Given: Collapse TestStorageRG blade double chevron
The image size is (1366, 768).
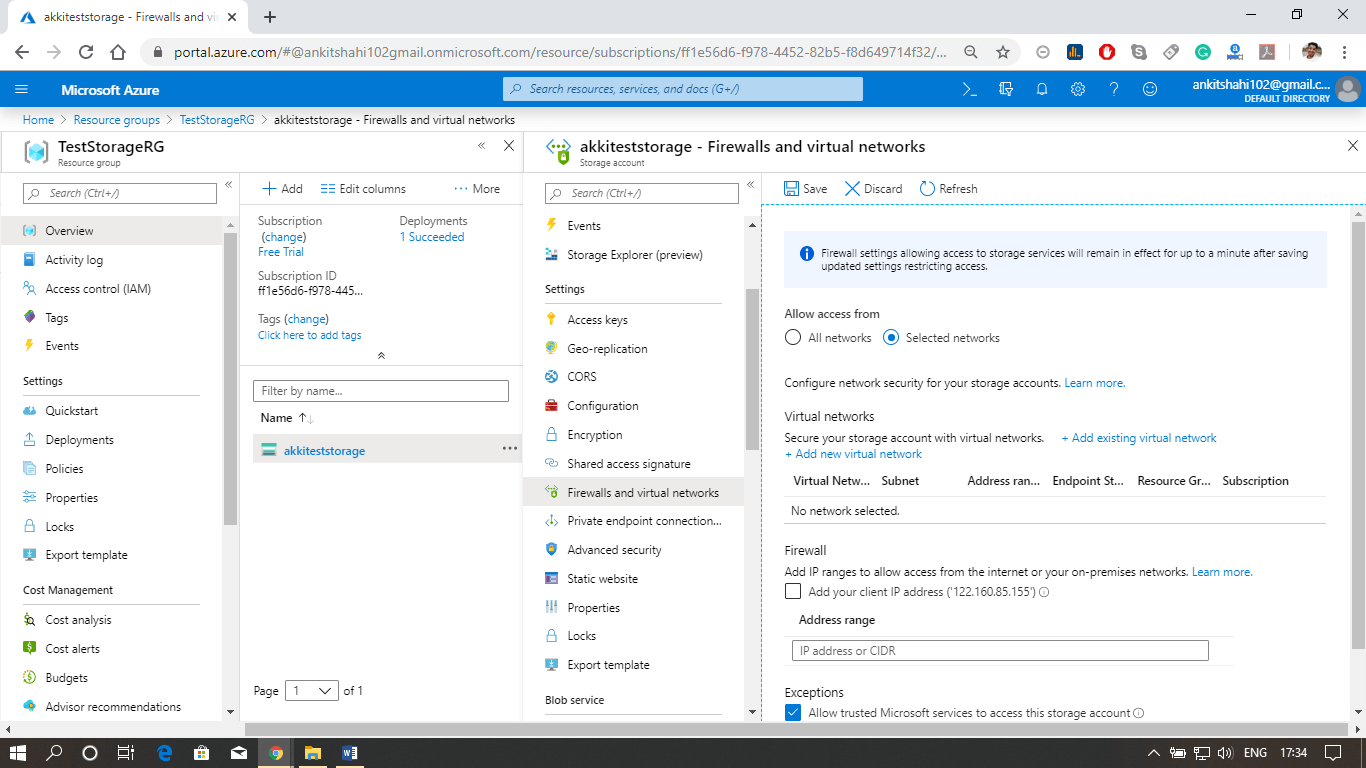Looking at the screenshot, I should coord(481,146).
